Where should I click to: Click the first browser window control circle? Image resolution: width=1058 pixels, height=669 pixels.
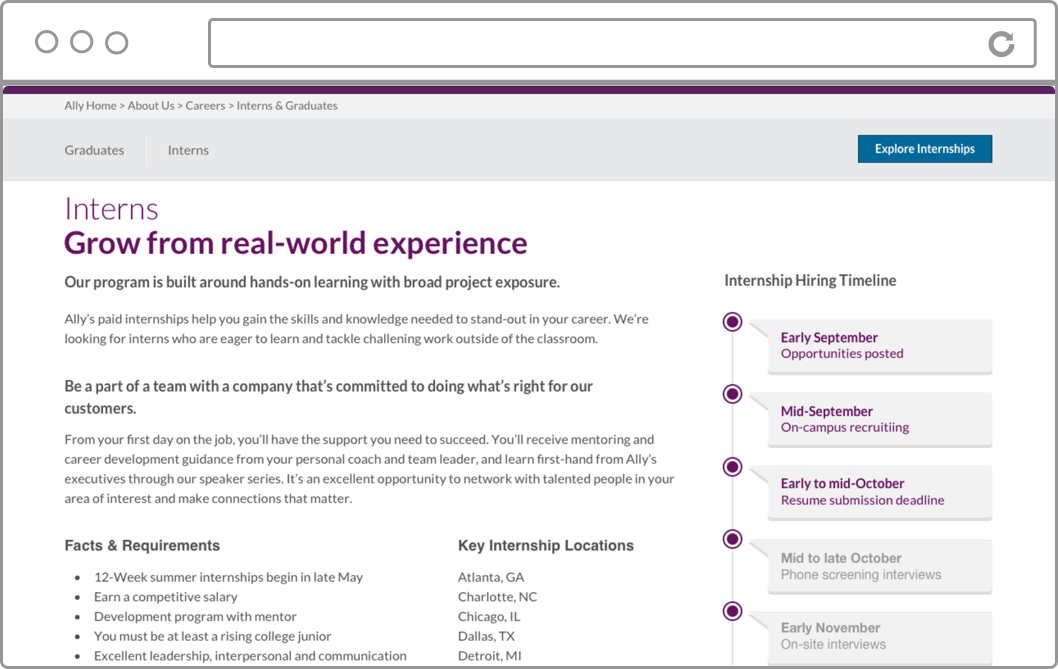[47, 42]
